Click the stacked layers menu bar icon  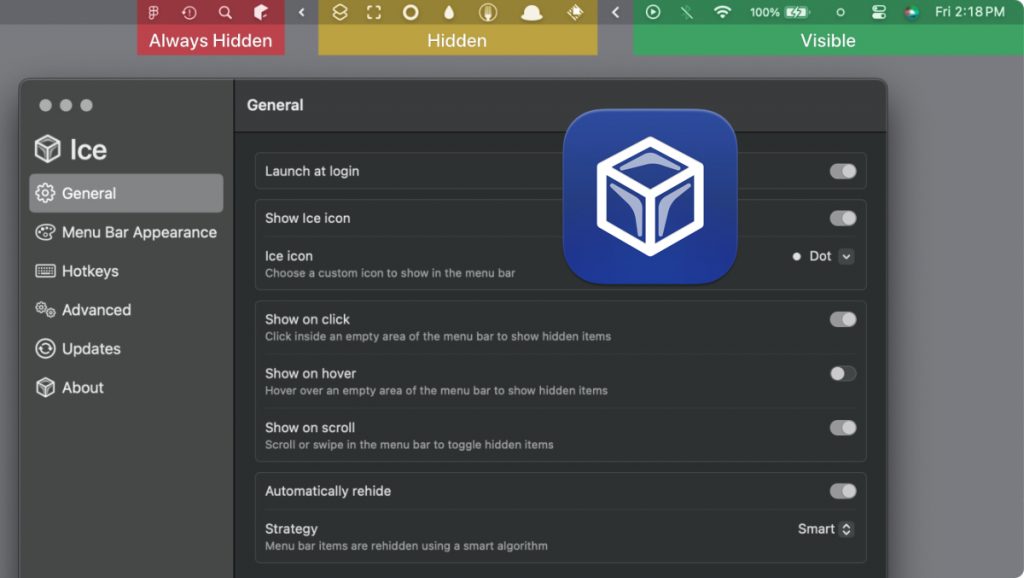340,13
